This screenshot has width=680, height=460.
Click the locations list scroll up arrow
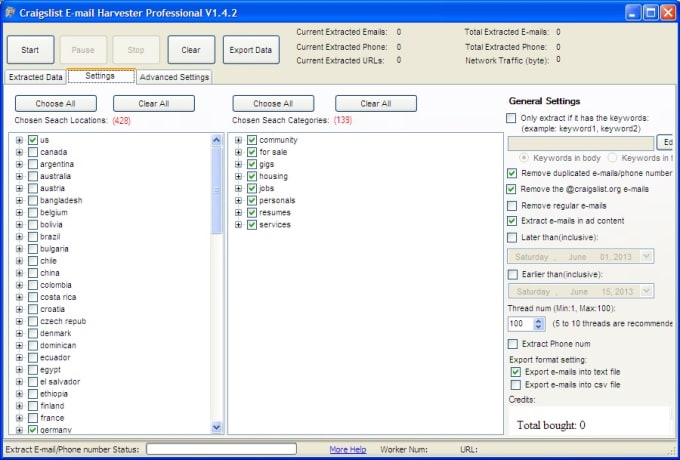click(x=216, y=140)
